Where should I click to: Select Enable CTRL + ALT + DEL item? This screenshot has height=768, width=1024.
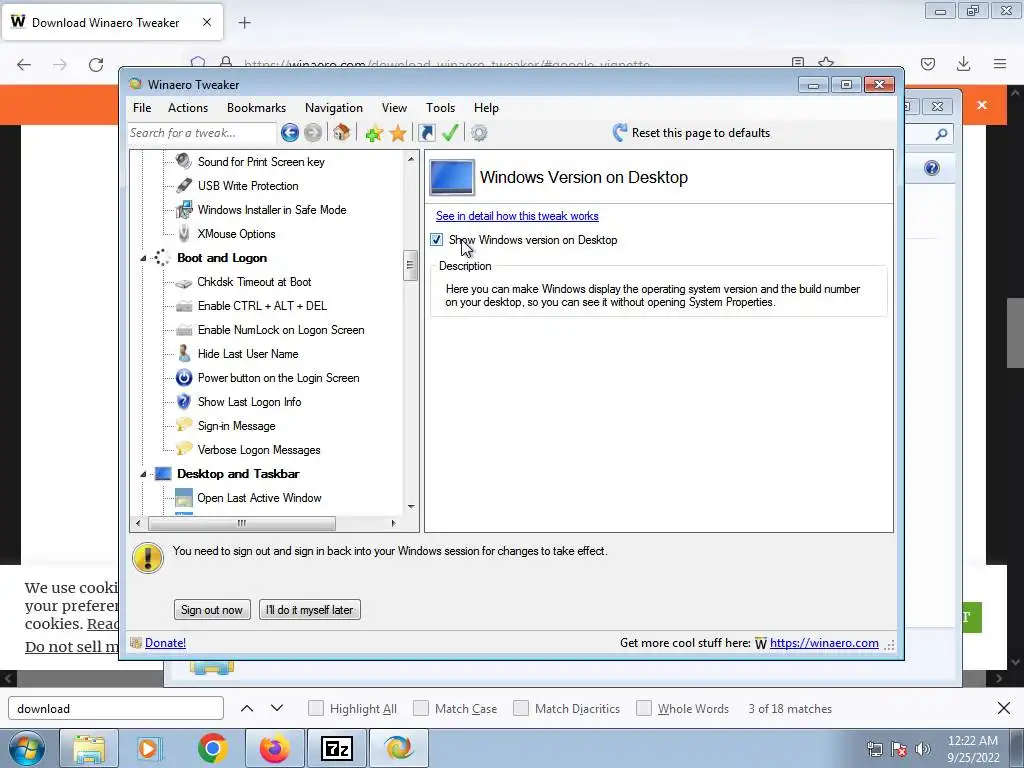pyautogui.click(x=262, y=306)
